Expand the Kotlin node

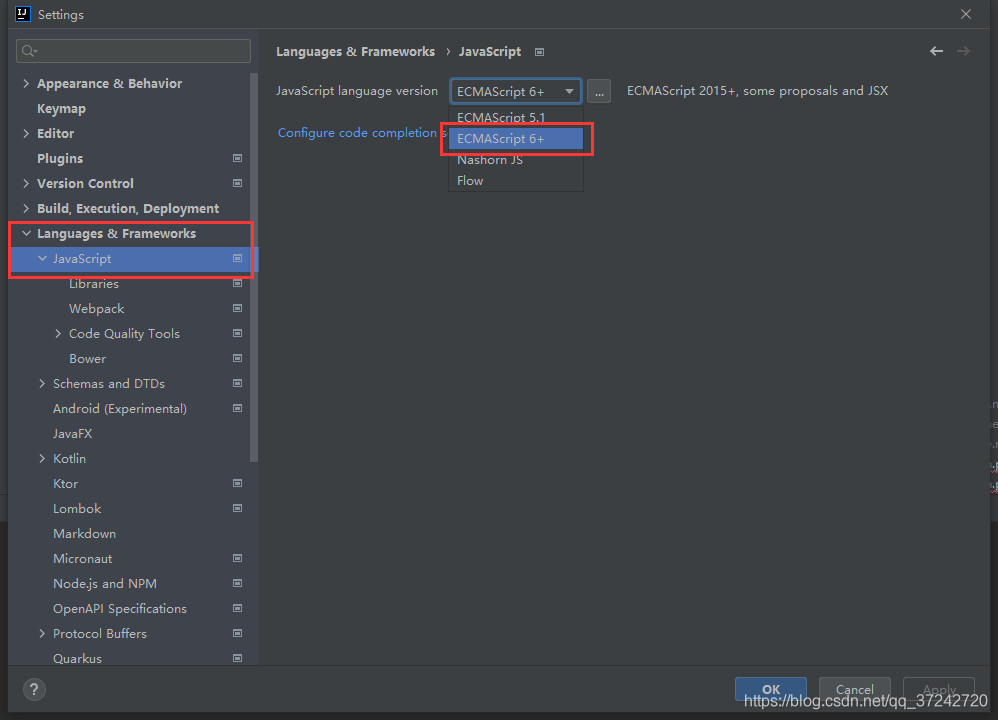[x=42, y=458]
